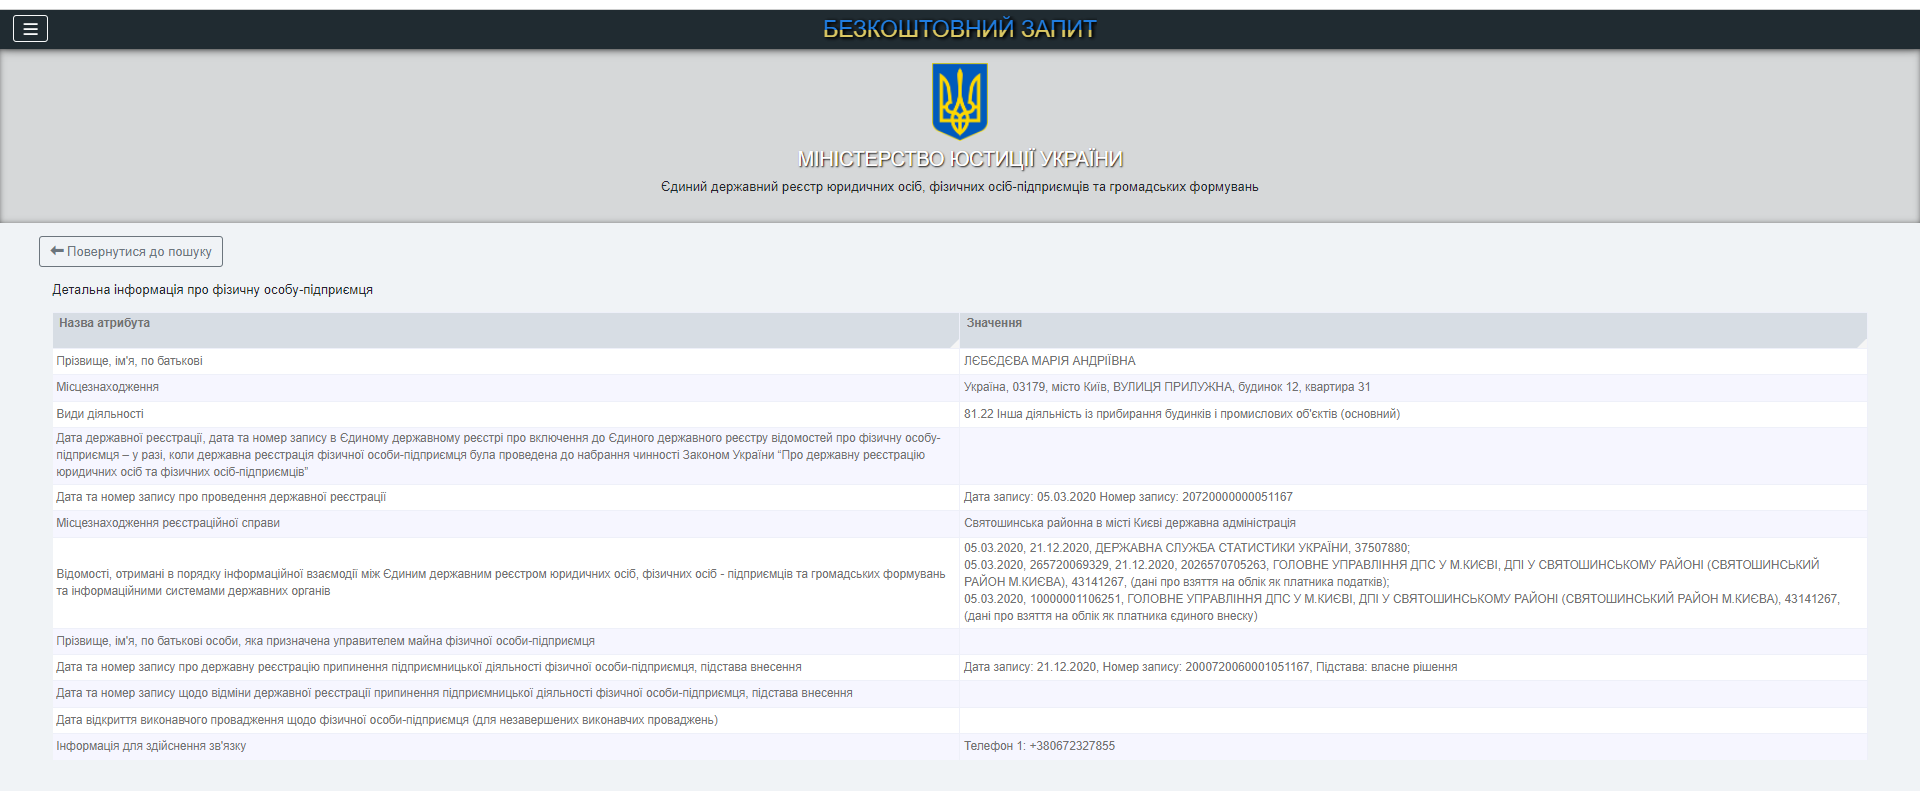Select the "Назва атрибута" column header
Viewport: 1920px width, 791px height.
click(x=104, y=323)
